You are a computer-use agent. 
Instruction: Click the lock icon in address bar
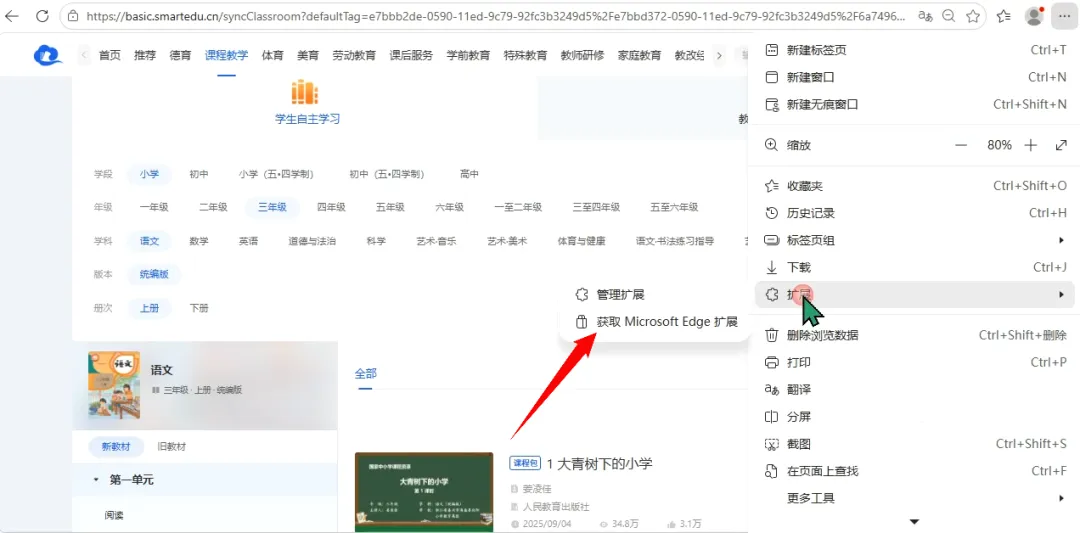(x=73, y=16)
